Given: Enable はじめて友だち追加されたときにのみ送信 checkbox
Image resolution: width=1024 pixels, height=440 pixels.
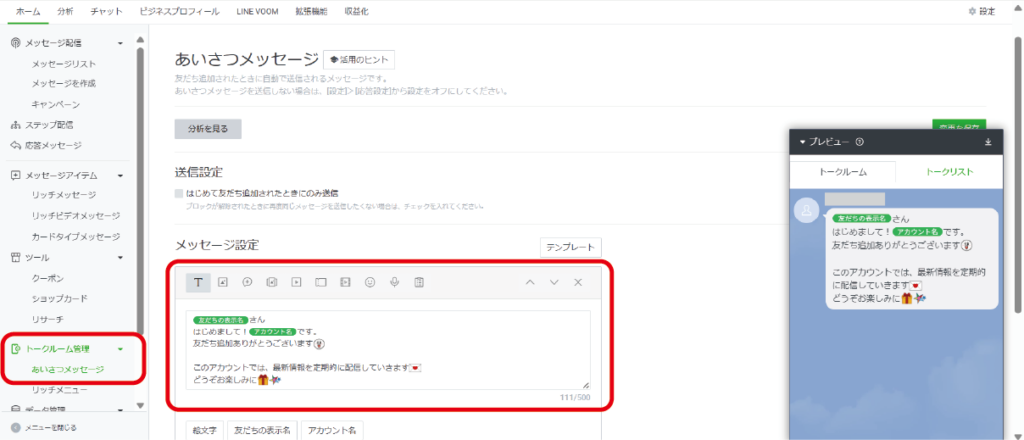Looking at the screenshot, I should 179,193.
